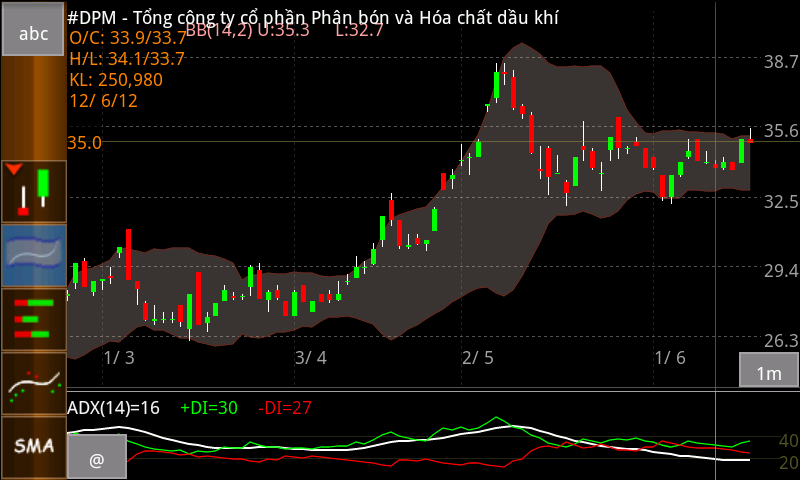
Task: Tap the O/C: 33.9/33.7 readout
Action: point(126,38)
